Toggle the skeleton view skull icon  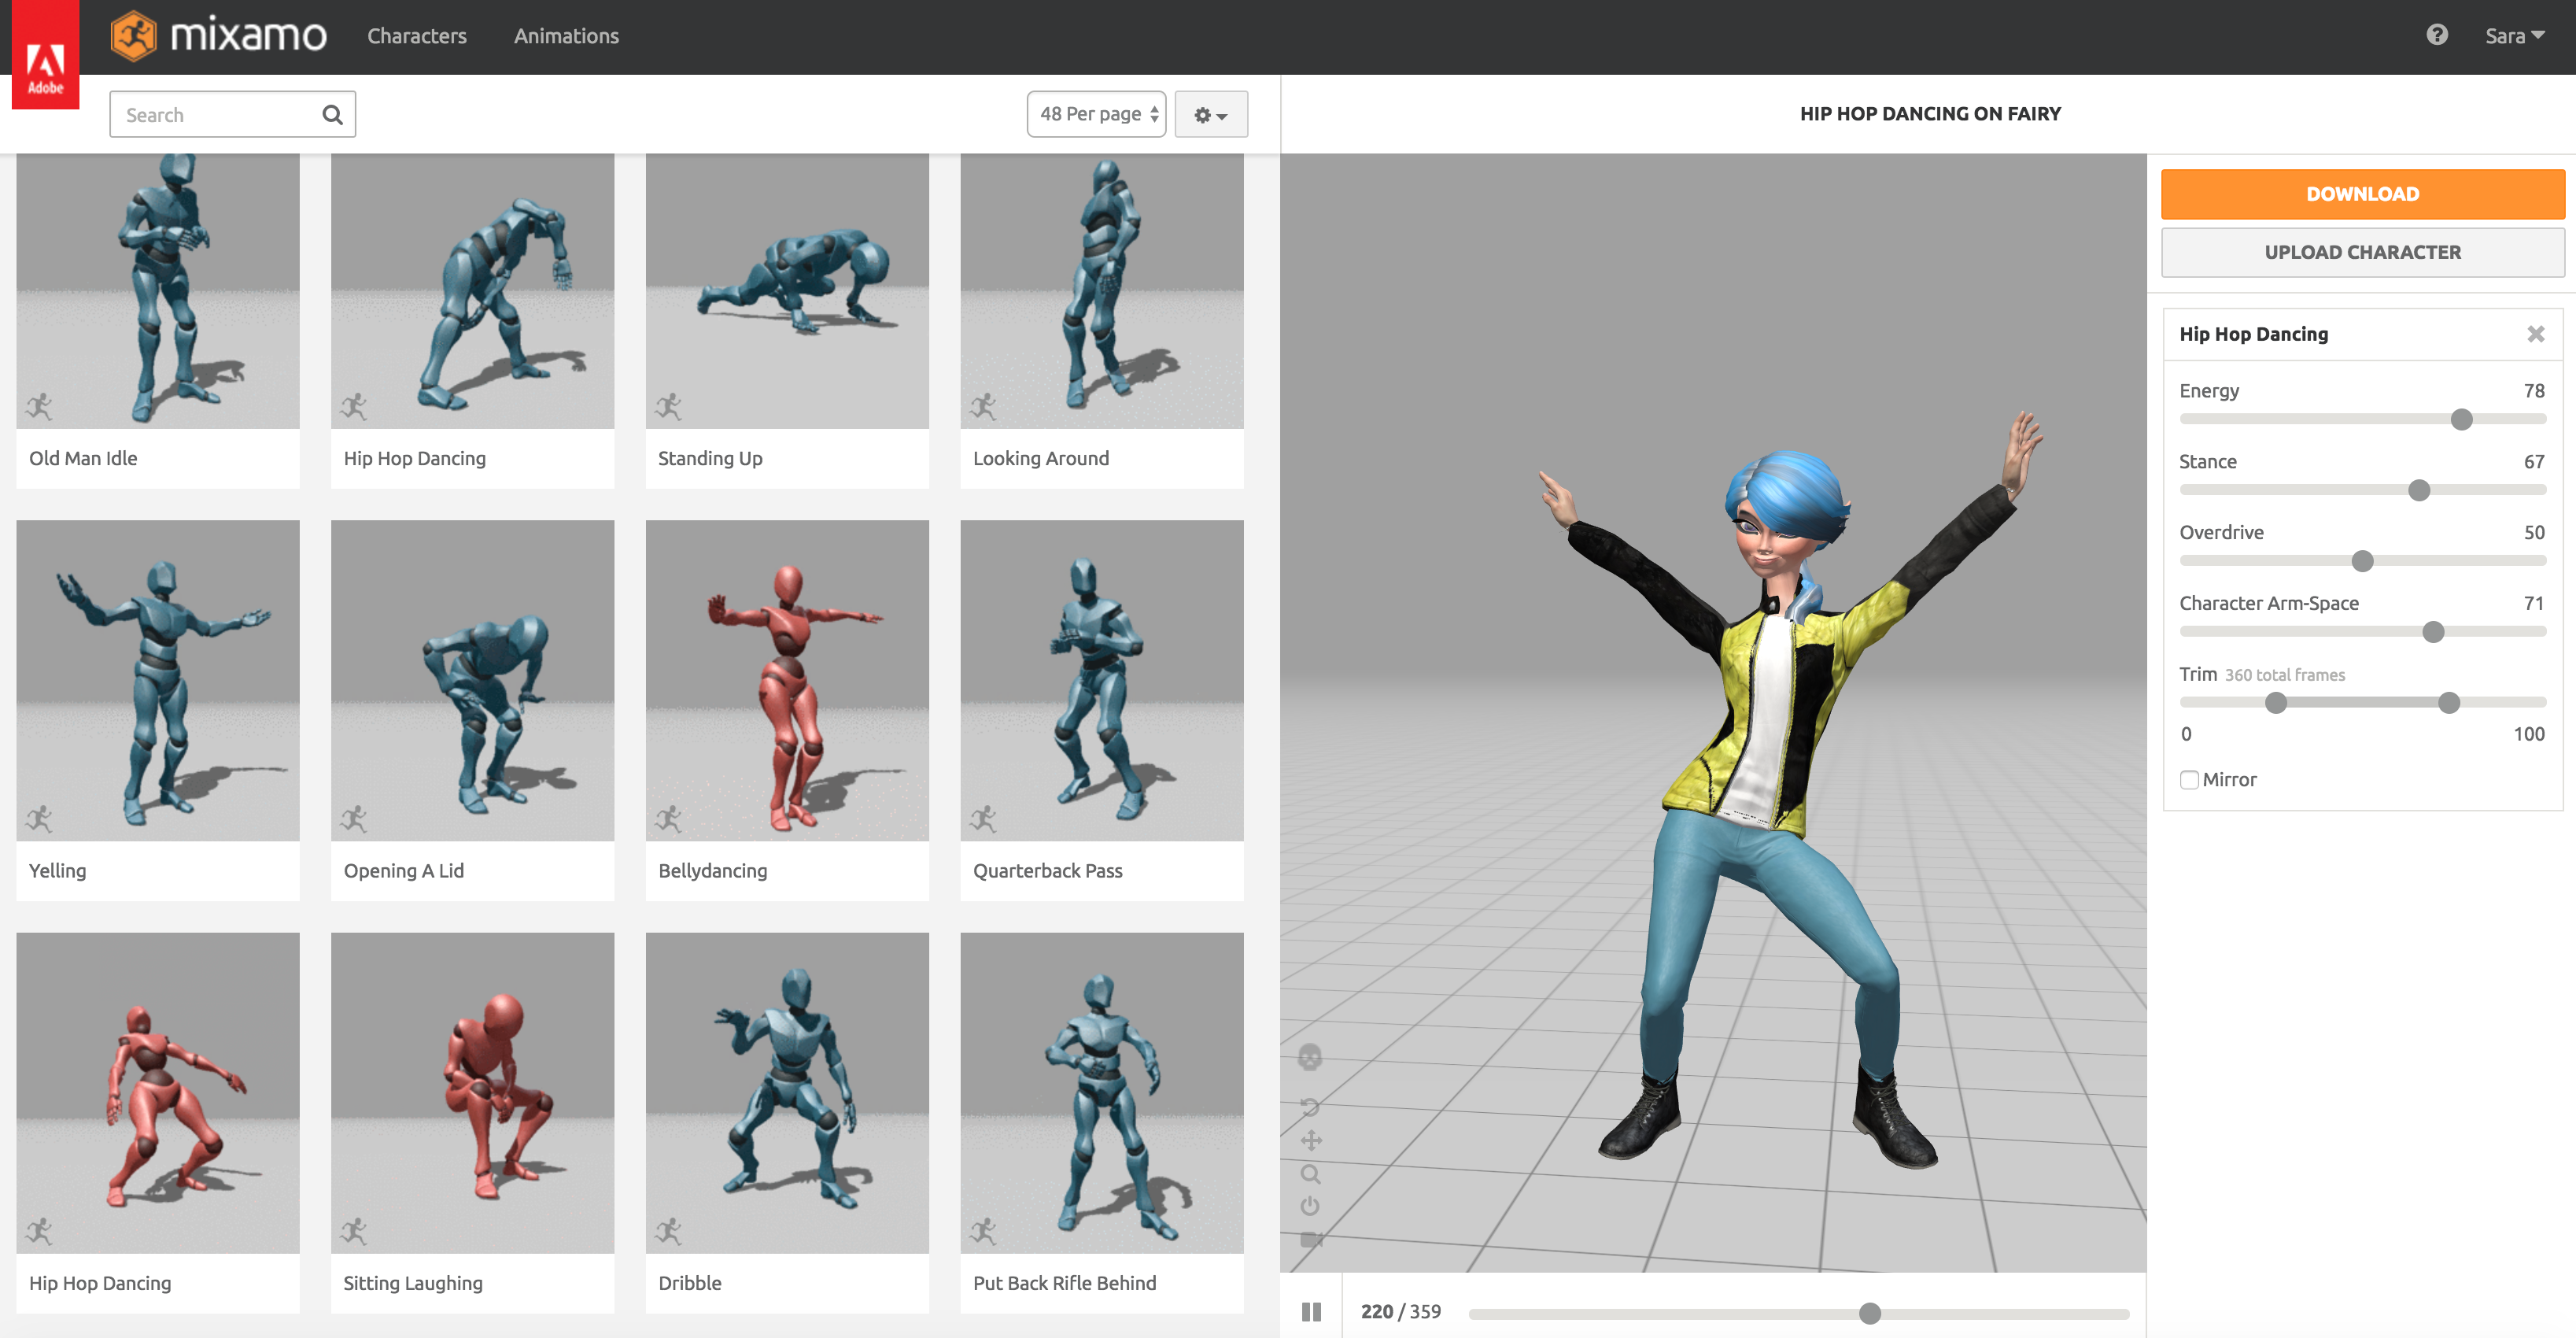point(1310,1056)
